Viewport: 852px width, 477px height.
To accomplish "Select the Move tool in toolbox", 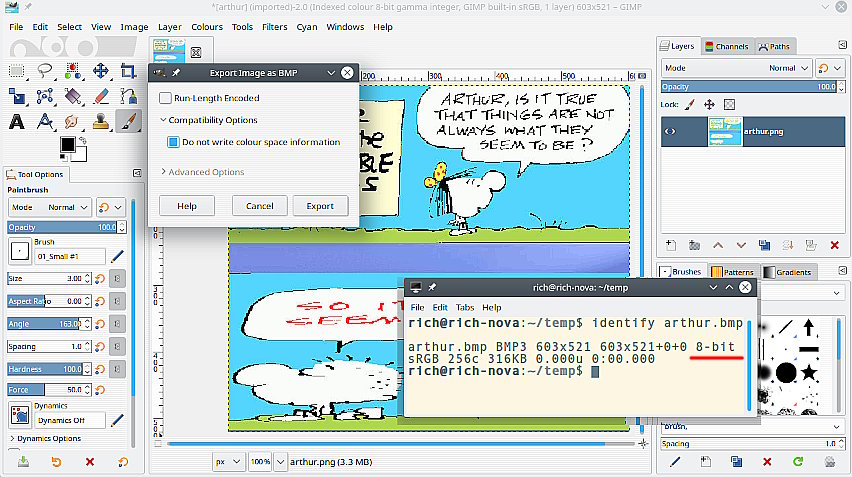I will (101, 71).
